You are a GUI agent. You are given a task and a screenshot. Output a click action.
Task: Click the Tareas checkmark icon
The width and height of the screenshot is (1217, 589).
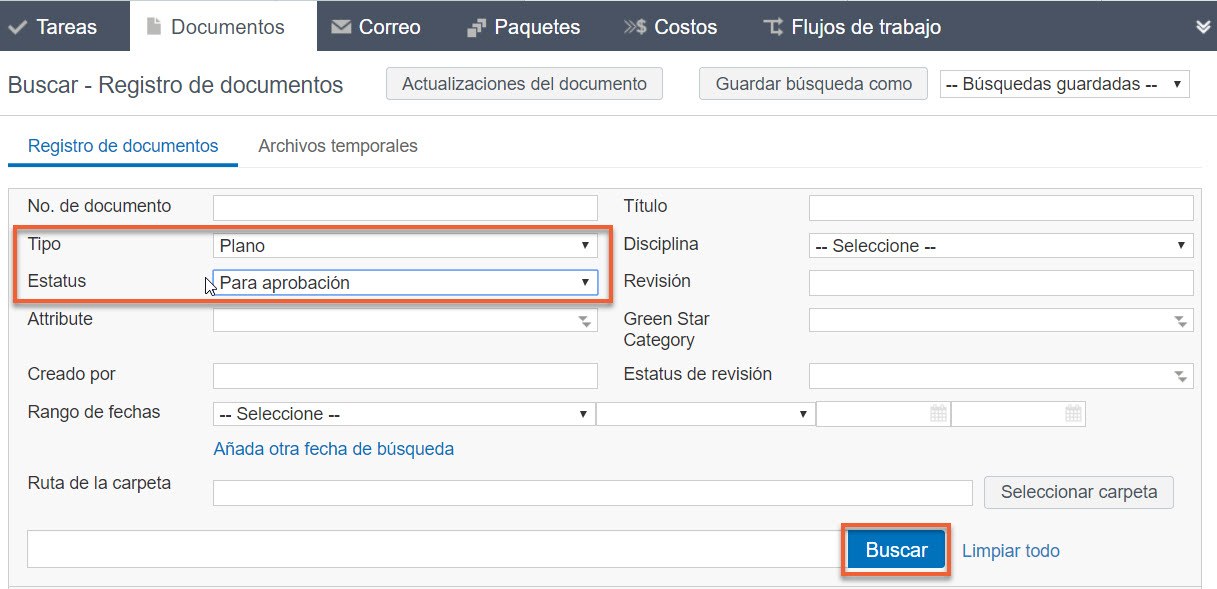(17, 27)
